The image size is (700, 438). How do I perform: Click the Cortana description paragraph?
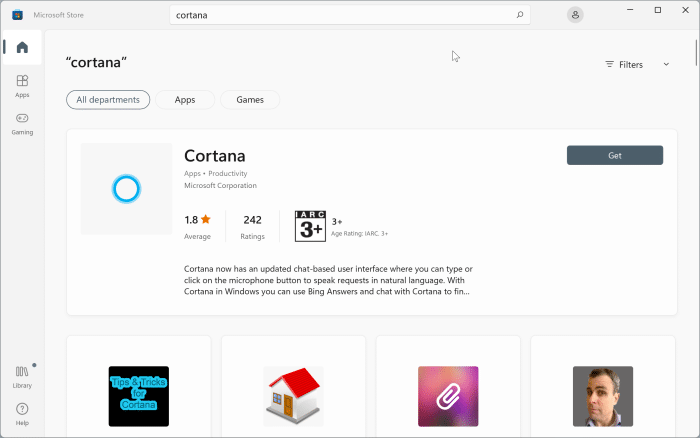pos(328,280)
